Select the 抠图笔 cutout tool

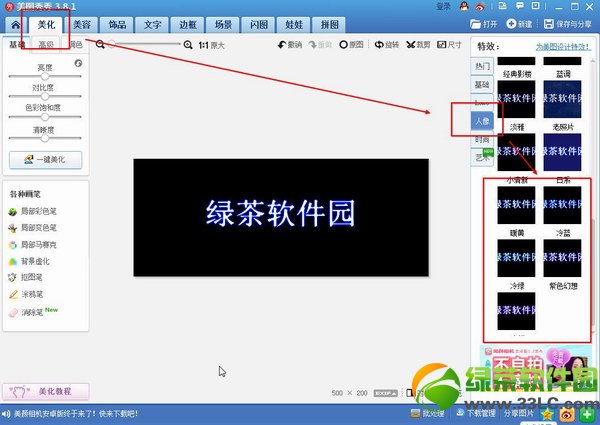point(26,277)
